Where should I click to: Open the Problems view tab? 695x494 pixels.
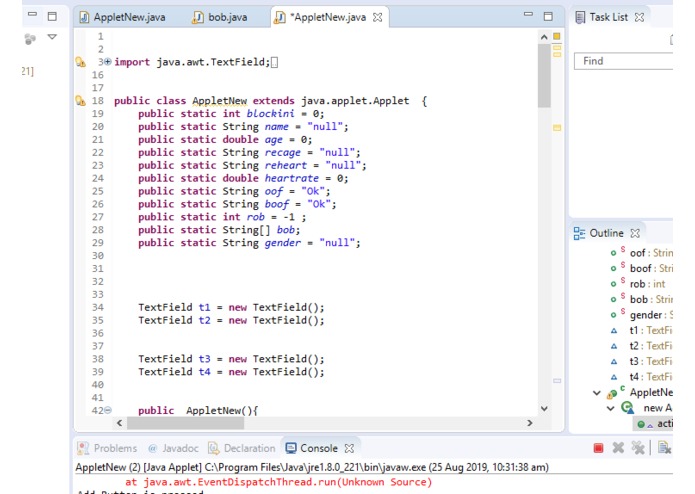pyautogui.click(x=108, y=448)
